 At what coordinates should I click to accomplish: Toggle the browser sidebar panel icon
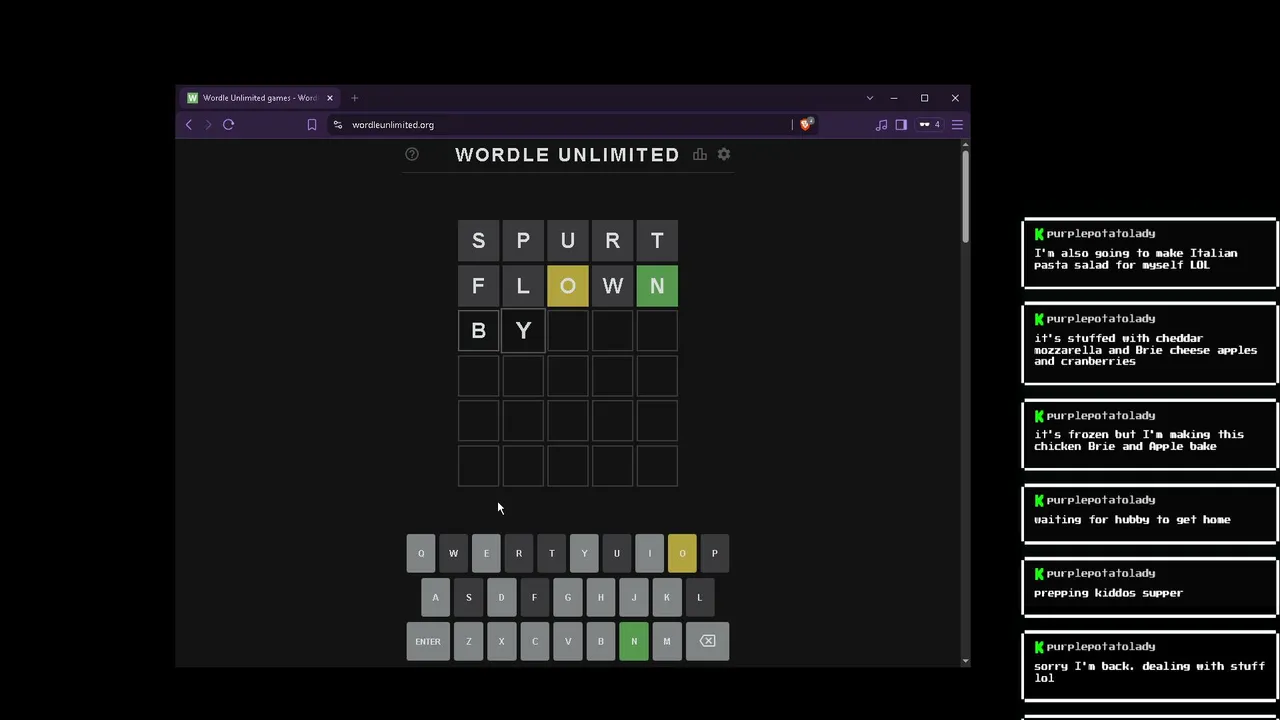tap(901, 125)
